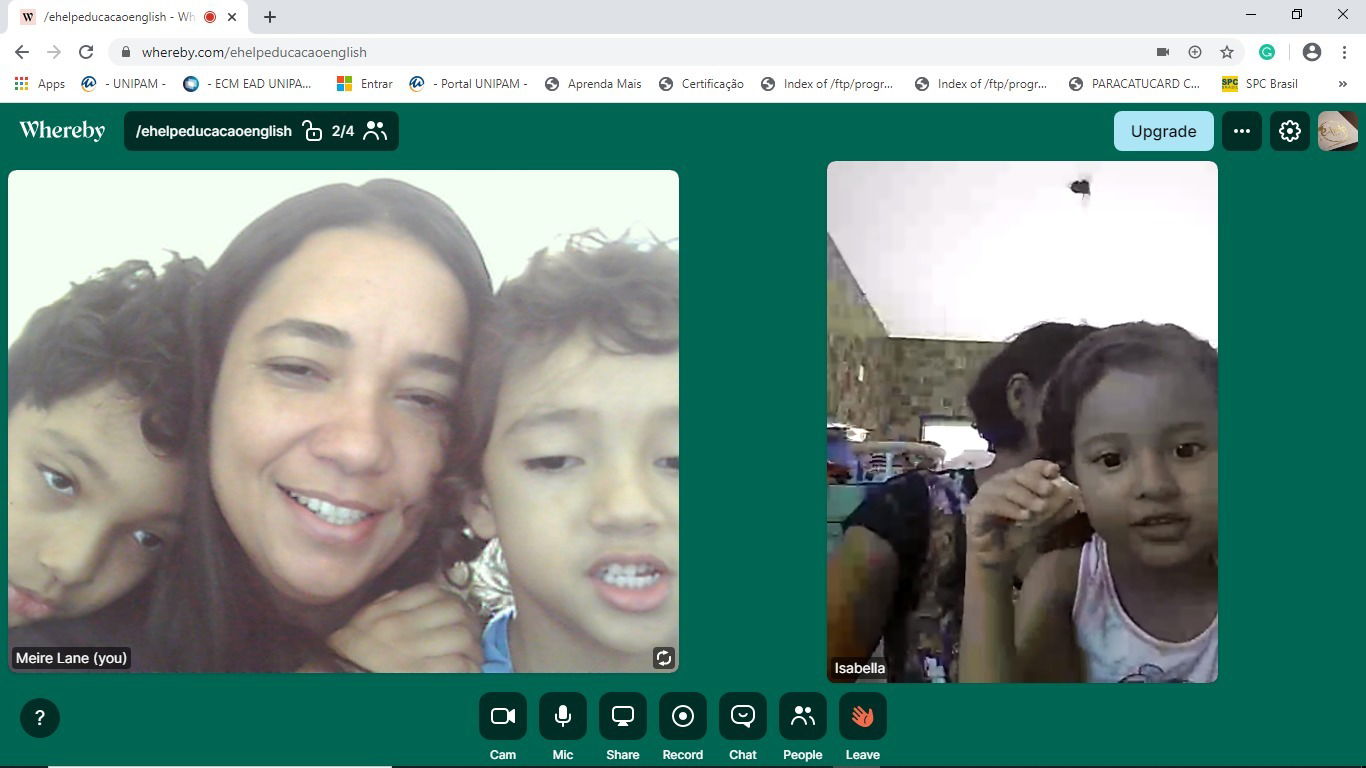Open the help question mark button
Screen dimensions: 1366x768
40,718
